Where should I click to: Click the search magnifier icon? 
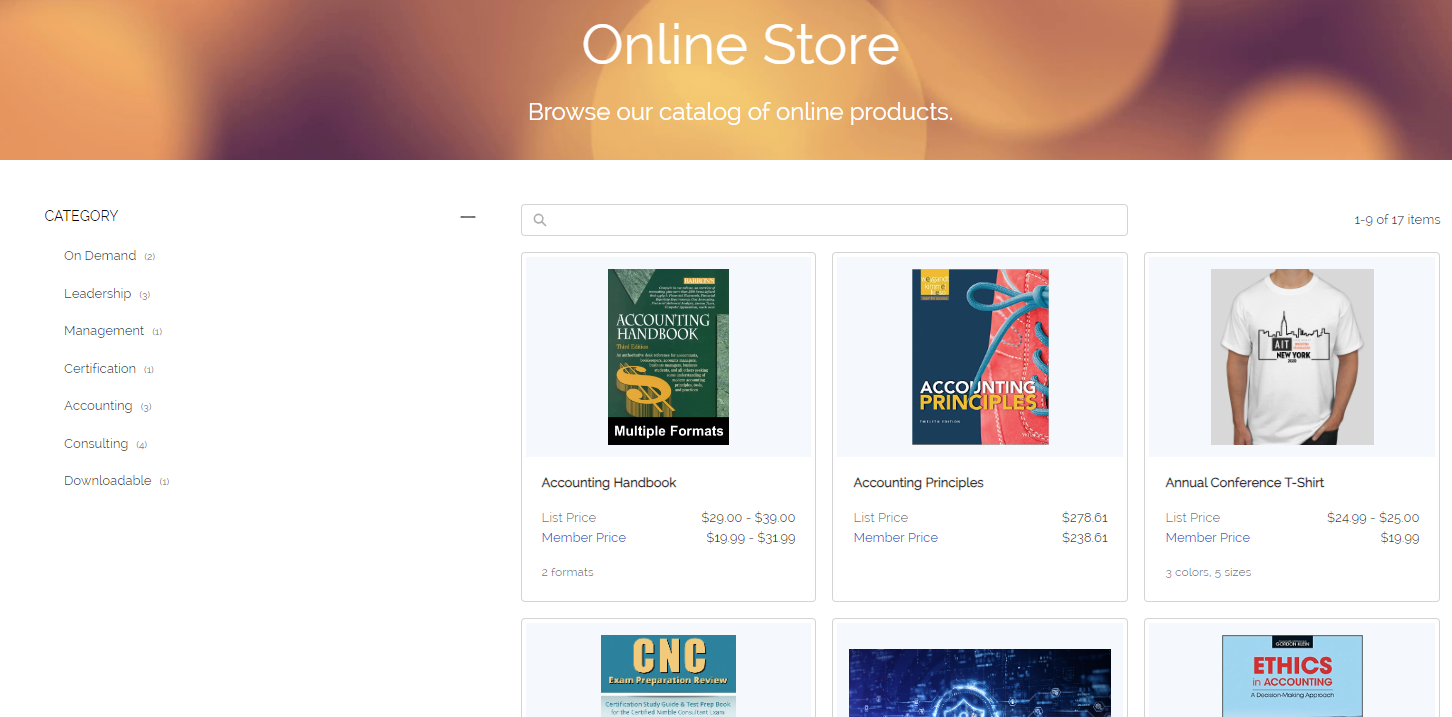click(540, 220)
